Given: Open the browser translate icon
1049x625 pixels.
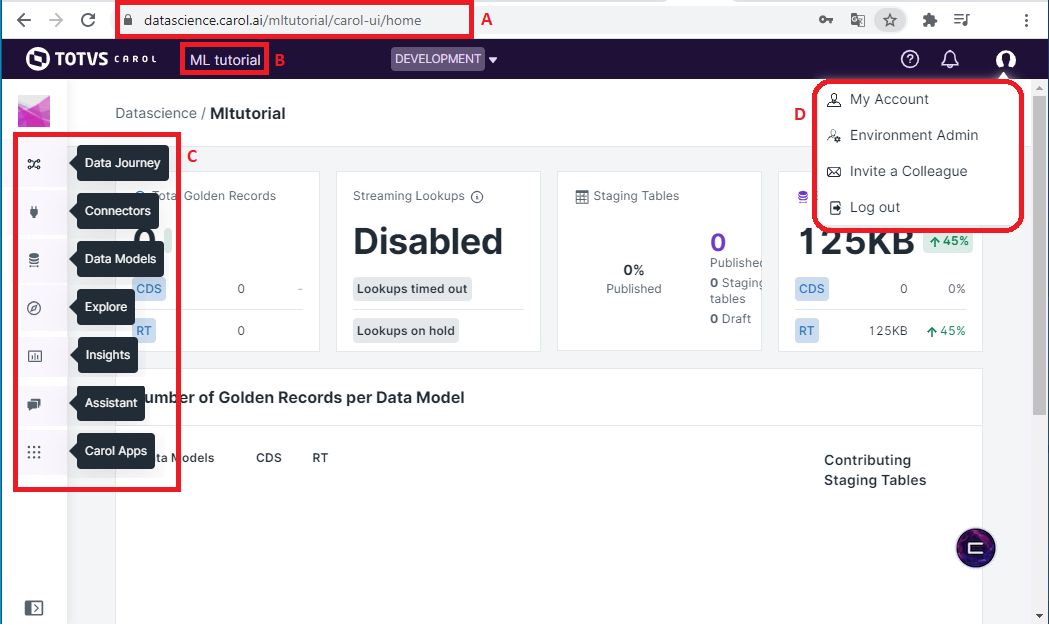Looking at the screenshot, I should pyautogui.click(x=858, y=20).
